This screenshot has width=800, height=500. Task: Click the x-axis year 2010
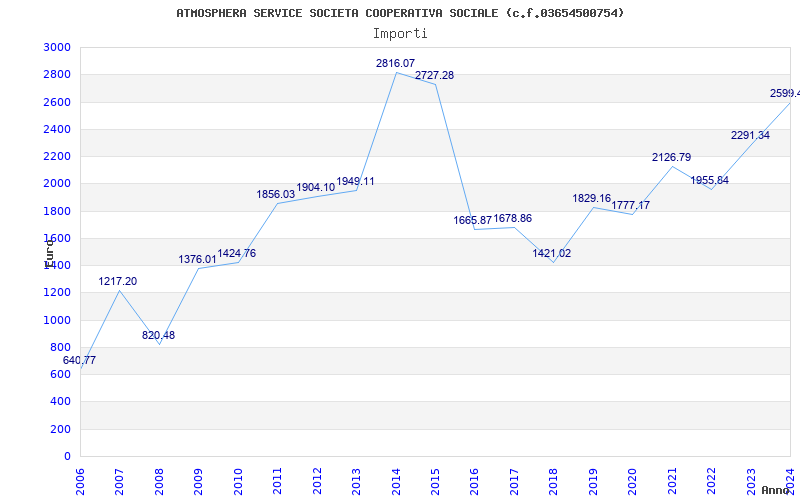tap(238, 482)
